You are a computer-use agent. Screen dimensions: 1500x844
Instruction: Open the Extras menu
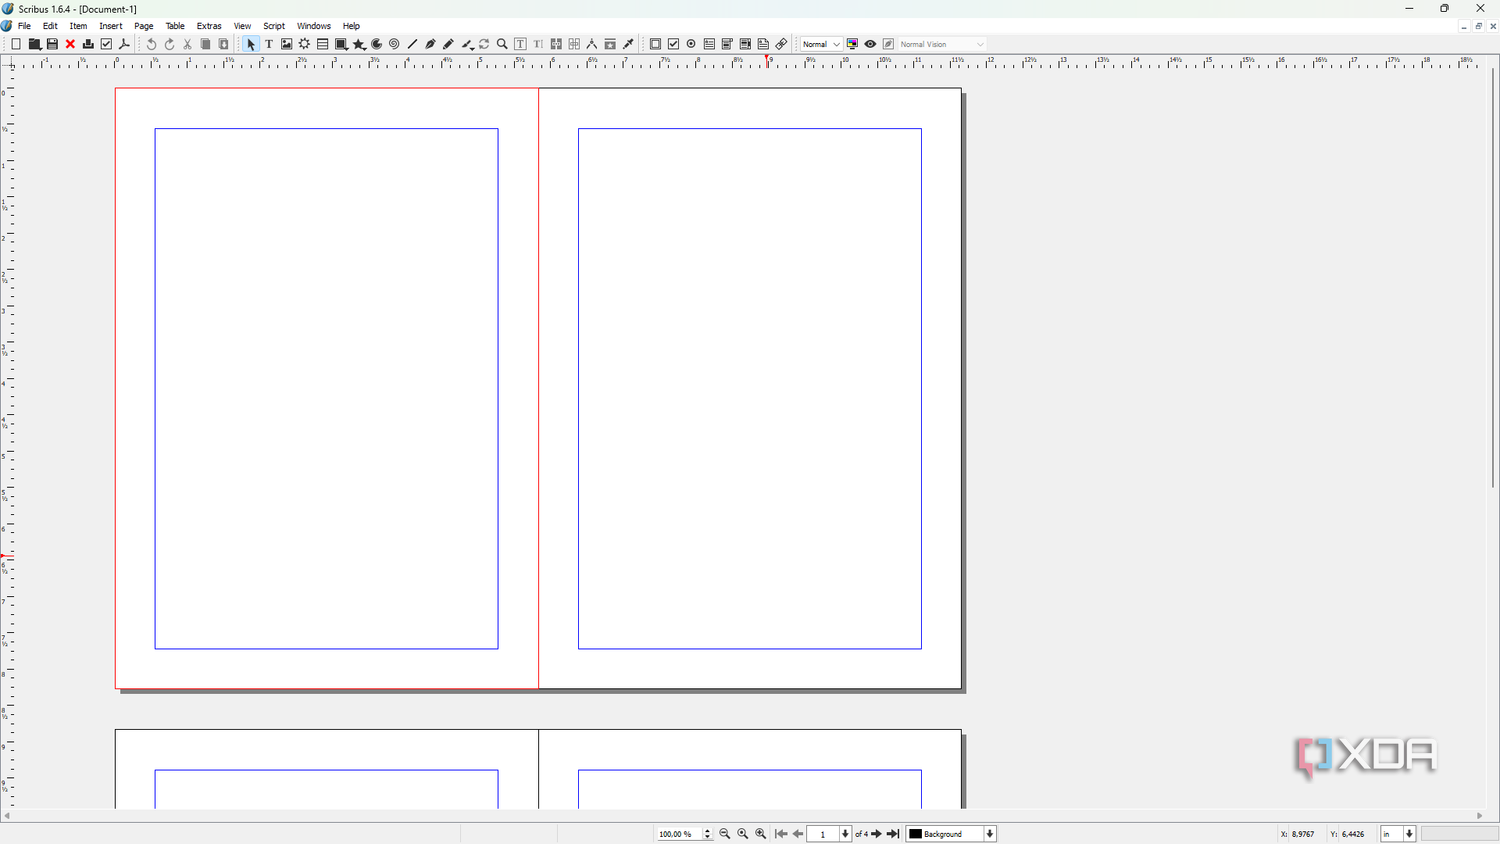pyautogui.click(x=209, y=26)
